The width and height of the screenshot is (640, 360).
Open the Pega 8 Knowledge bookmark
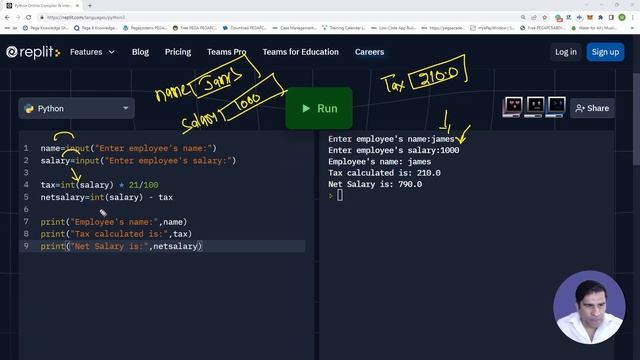pyautogui.click(x=96, y=28)
